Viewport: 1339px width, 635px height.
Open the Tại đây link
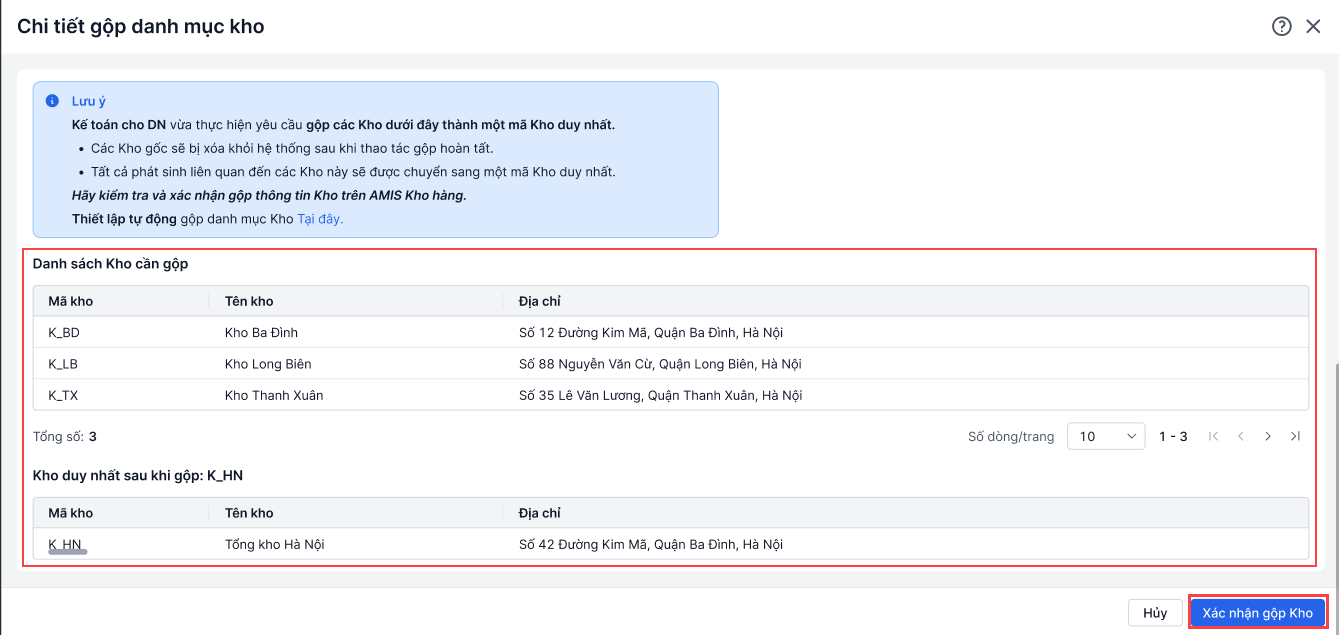point(320,218)
